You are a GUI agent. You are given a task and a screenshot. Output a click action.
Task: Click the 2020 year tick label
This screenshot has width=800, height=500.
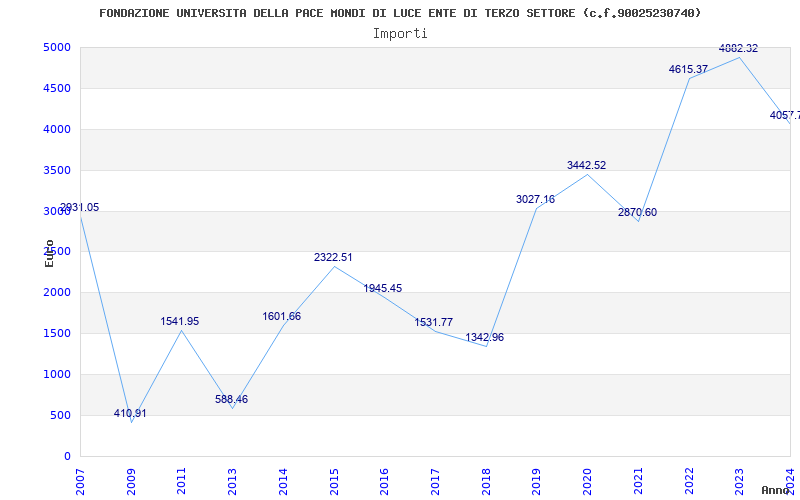(587, 482)
